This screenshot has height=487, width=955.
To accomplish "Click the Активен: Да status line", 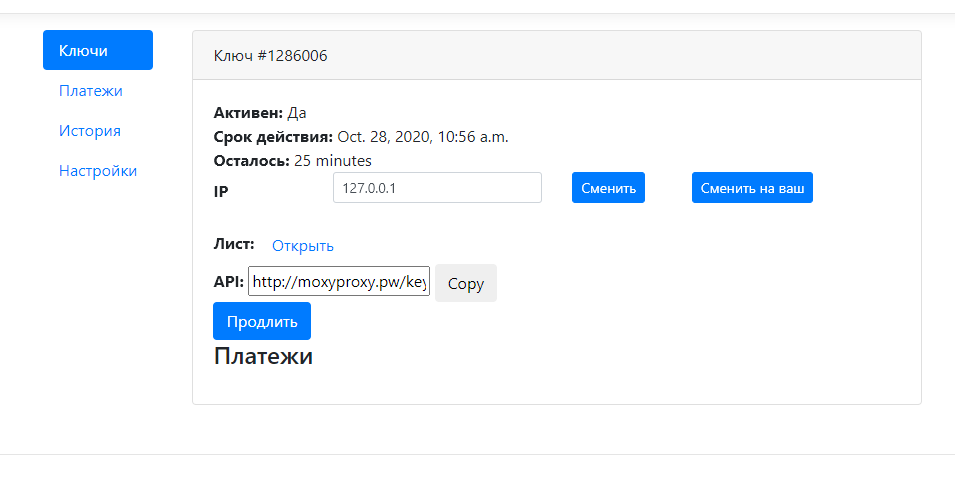I will 260,113.
